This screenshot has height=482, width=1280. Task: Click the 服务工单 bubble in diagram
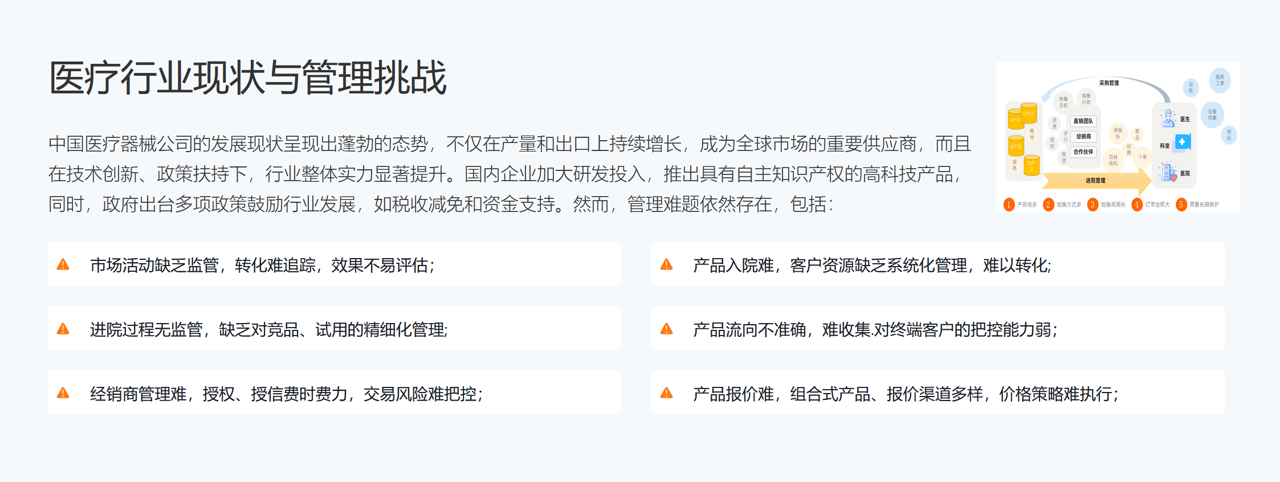coord(1219,79)
